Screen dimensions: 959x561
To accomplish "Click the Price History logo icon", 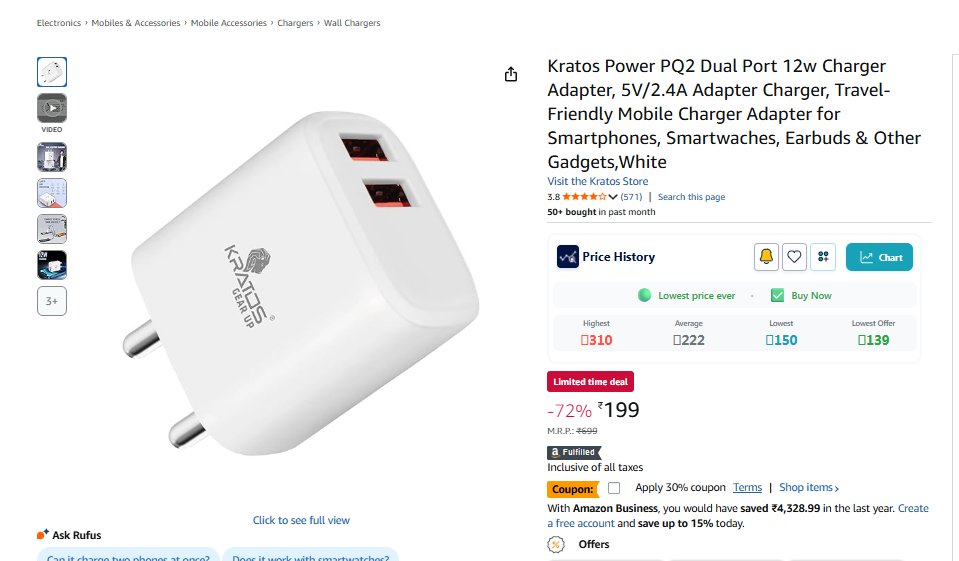I will click(x=568, y=257).
